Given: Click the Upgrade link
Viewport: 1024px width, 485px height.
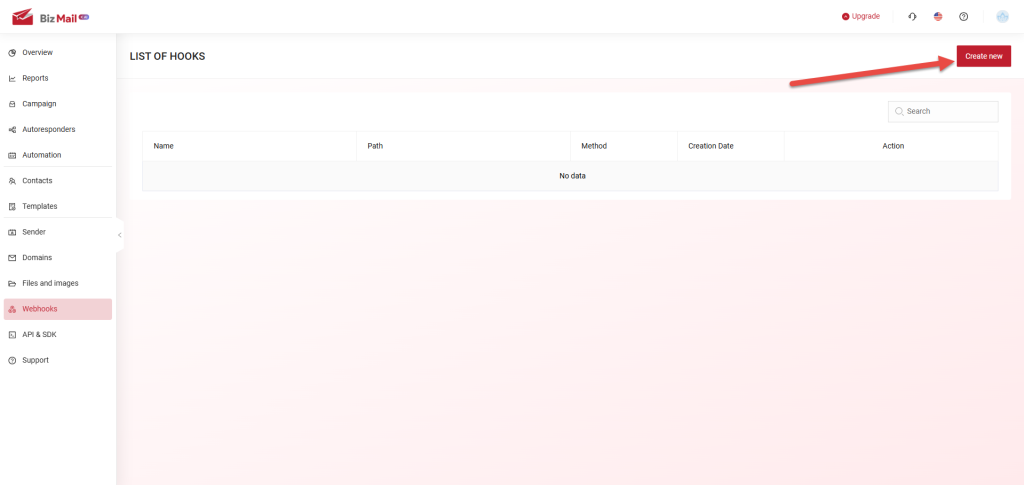Looking at the screenshot, I should (x=861, y=17).
